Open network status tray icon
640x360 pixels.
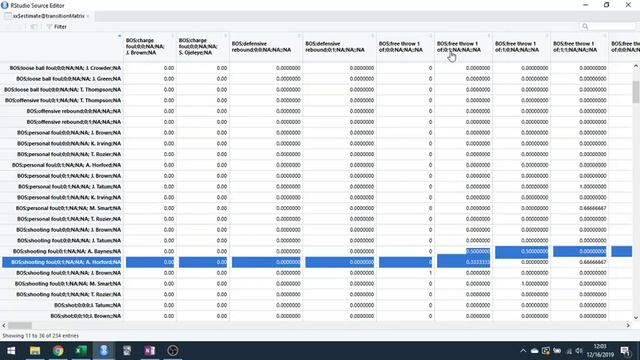tap(569, 351)
